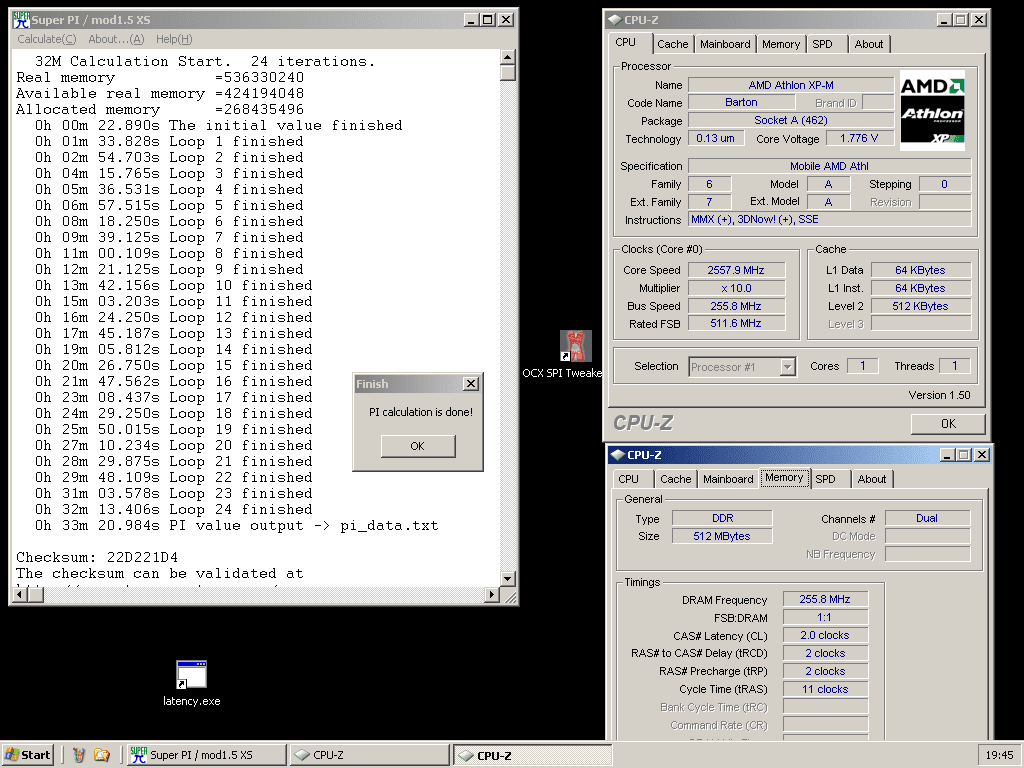Click the Instructions field MMX, 3DNow!, SSE

coord(829,220)
